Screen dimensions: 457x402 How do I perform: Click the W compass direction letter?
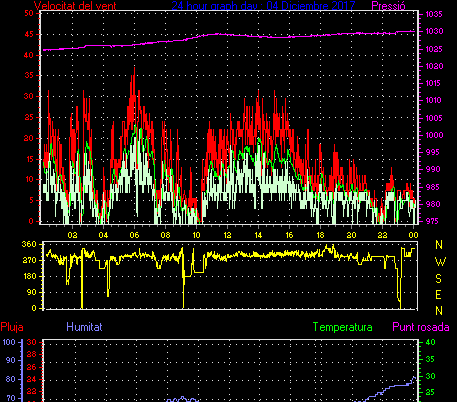click(440, 262)
